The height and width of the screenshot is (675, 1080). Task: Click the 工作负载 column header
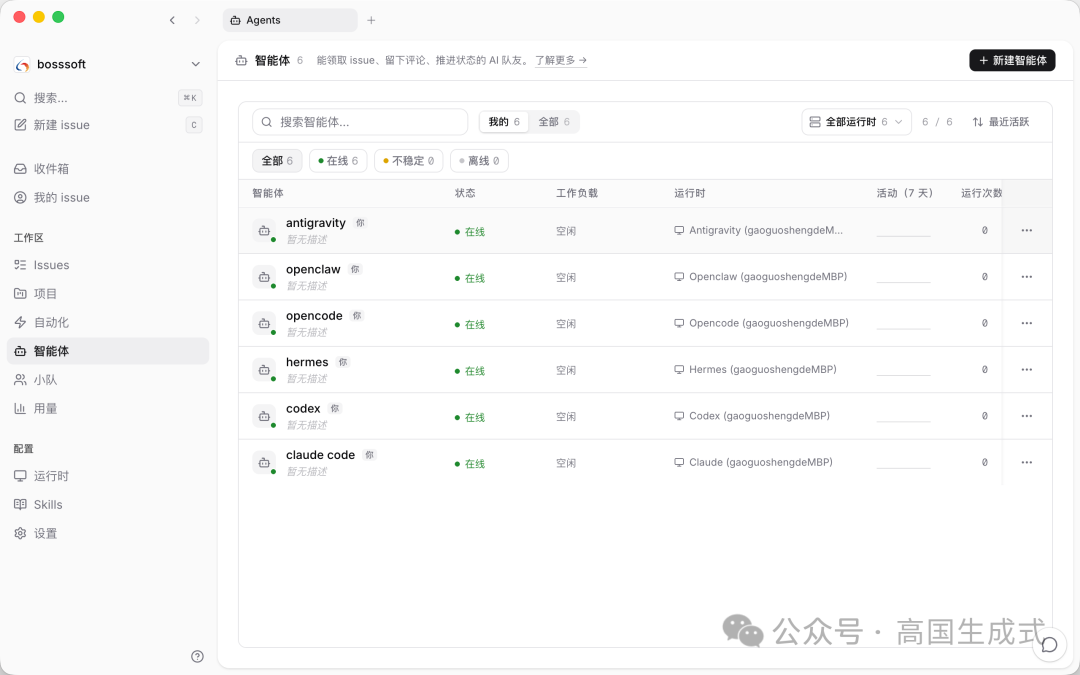tap(577, 194)
